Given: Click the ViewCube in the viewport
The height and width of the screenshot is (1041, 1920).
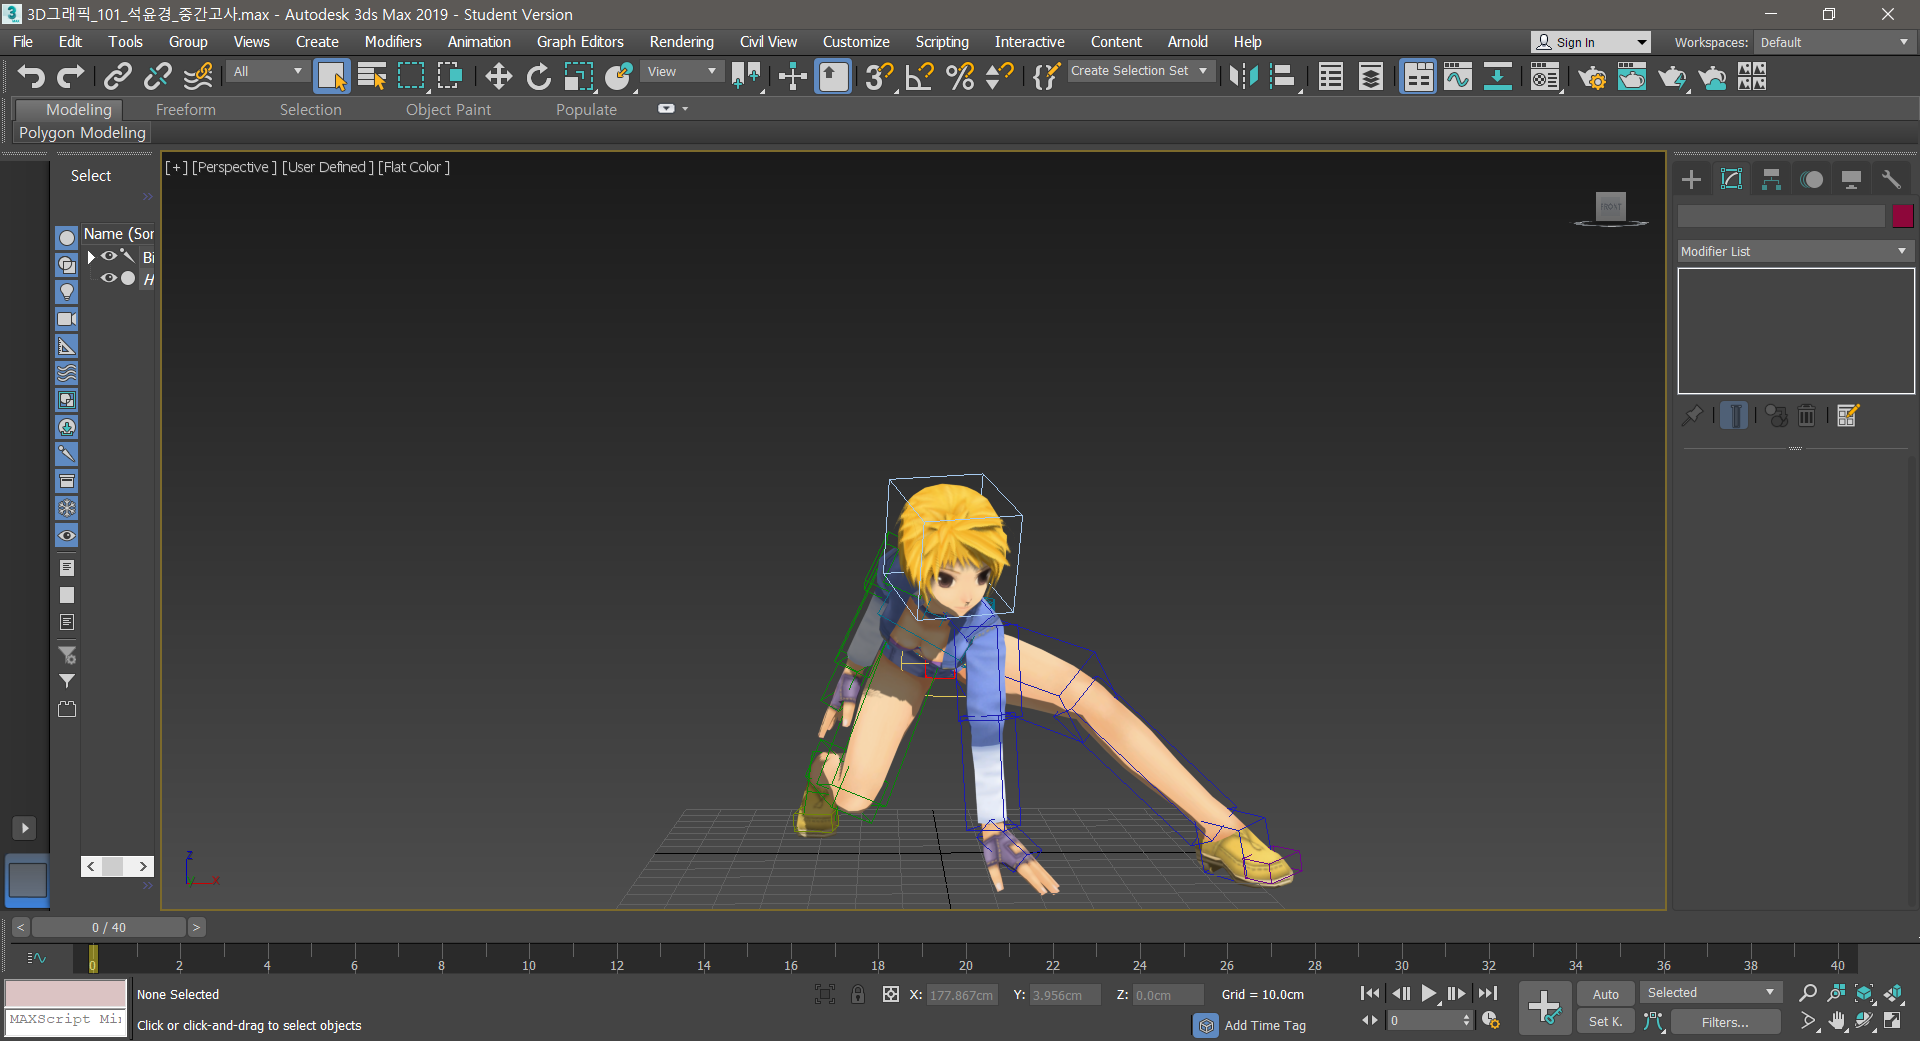Looking at the screenshot, I should (x=1611, y=208).
